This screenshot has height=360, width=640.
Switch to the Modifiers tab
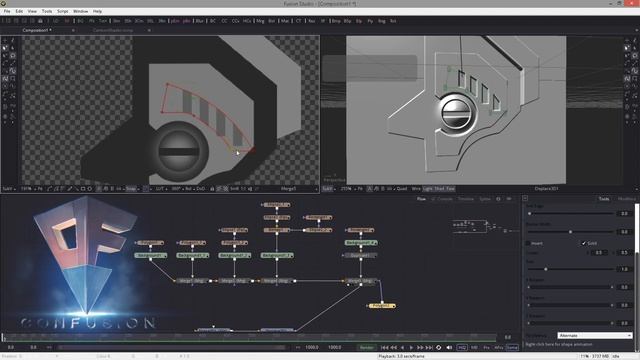(x=627, y=199)
